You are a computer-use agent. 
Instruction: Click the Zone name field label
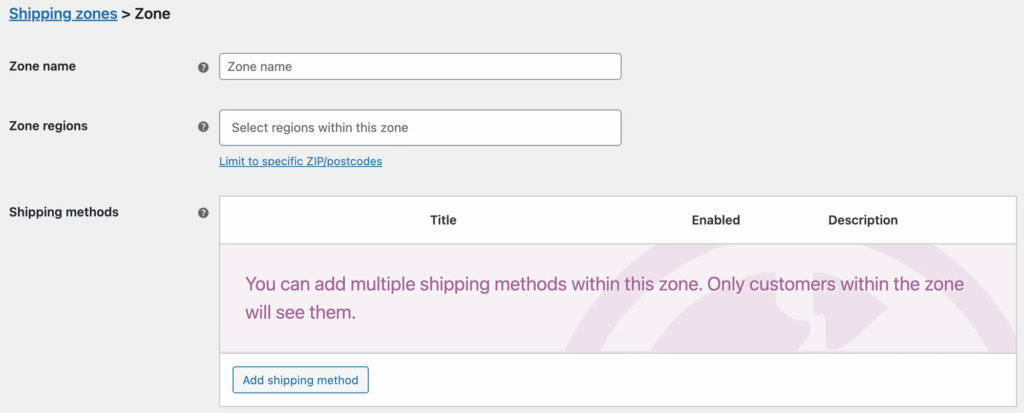42,66
